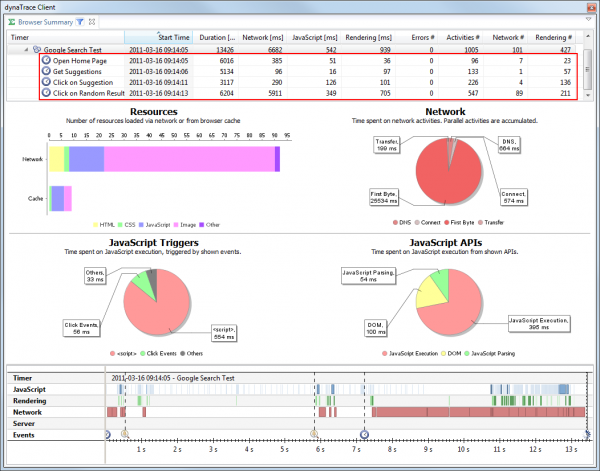Click the blue JavaScript segment in Network bar
This screenshot has height=471, width=600.
coord(86,159)
